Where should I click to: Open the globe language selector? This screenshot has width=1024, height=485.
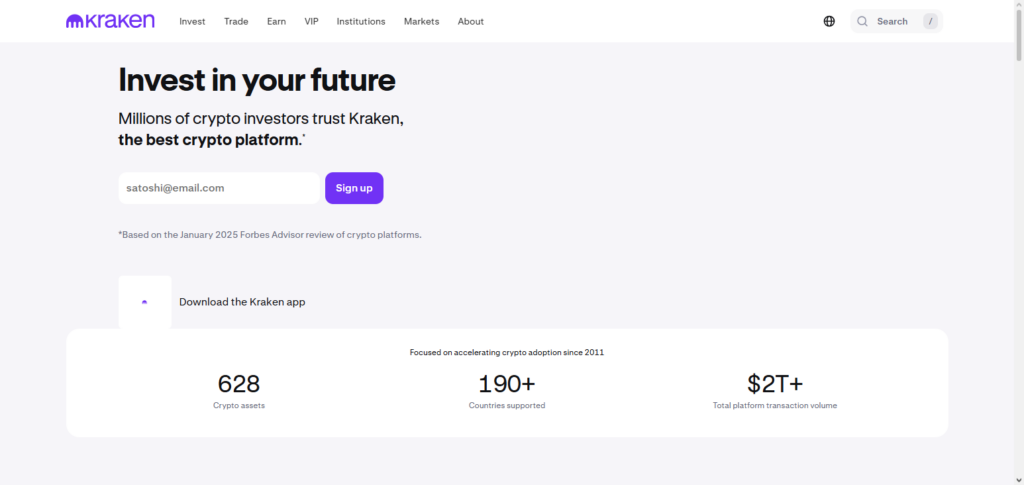pos(829,21)
